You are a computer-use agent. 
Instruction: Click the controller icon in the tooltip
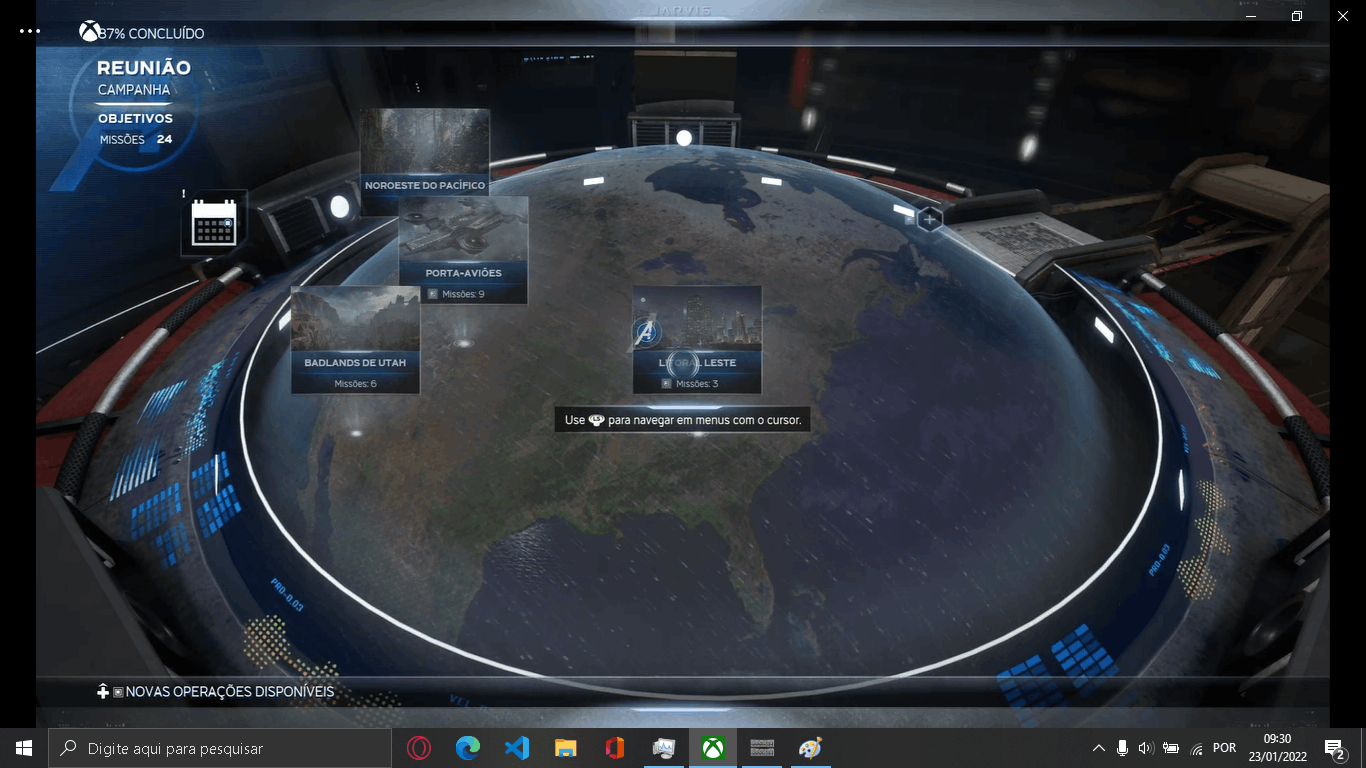596,420
